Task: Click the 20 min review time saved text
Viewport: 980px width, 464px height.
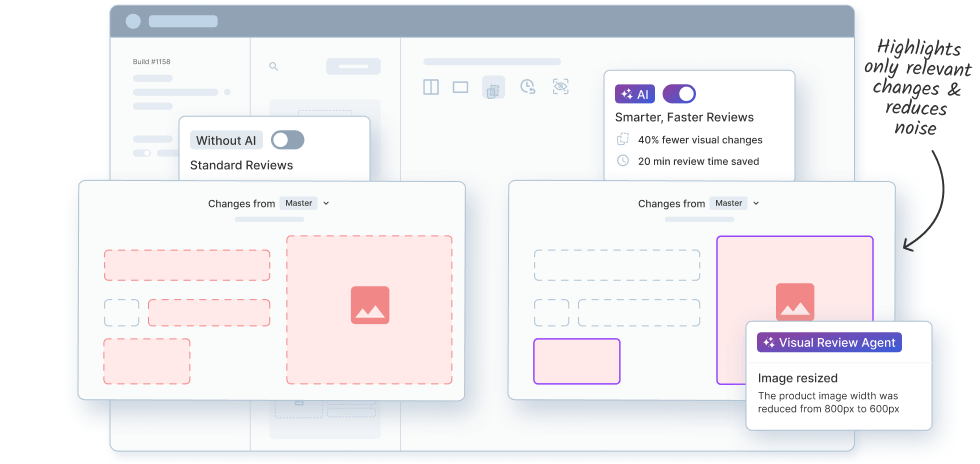Action: tap(699, 161)
